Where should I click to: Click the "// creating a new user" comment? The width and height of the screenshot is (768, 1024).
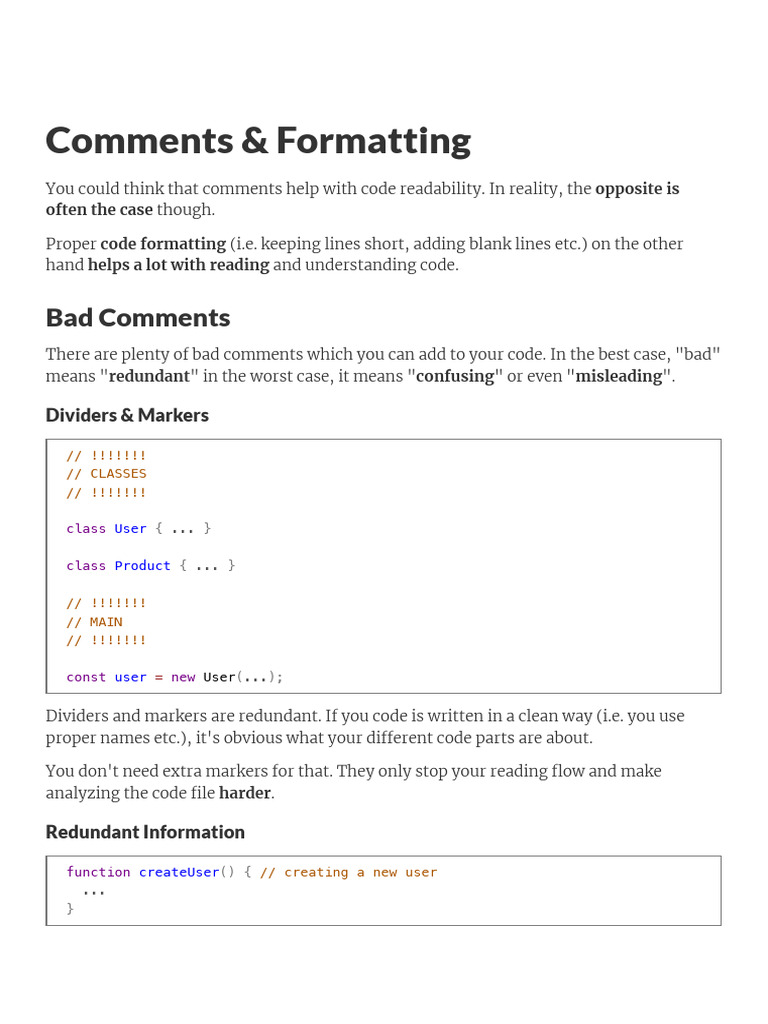tap(348, 872)
